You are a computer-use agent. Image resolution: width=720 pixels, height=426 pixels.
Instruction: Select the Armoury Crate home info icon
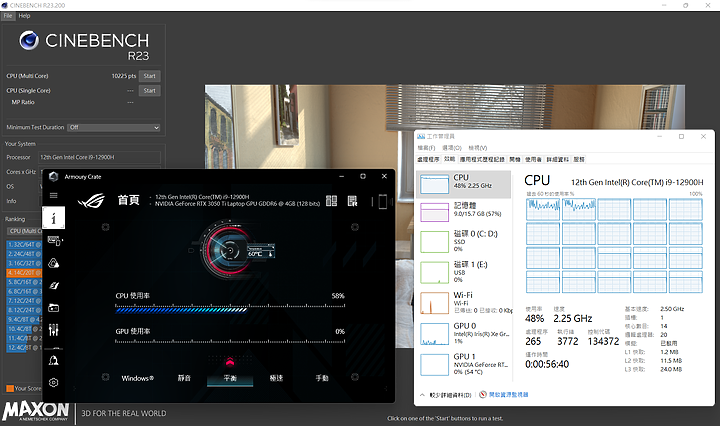[53, 218]
